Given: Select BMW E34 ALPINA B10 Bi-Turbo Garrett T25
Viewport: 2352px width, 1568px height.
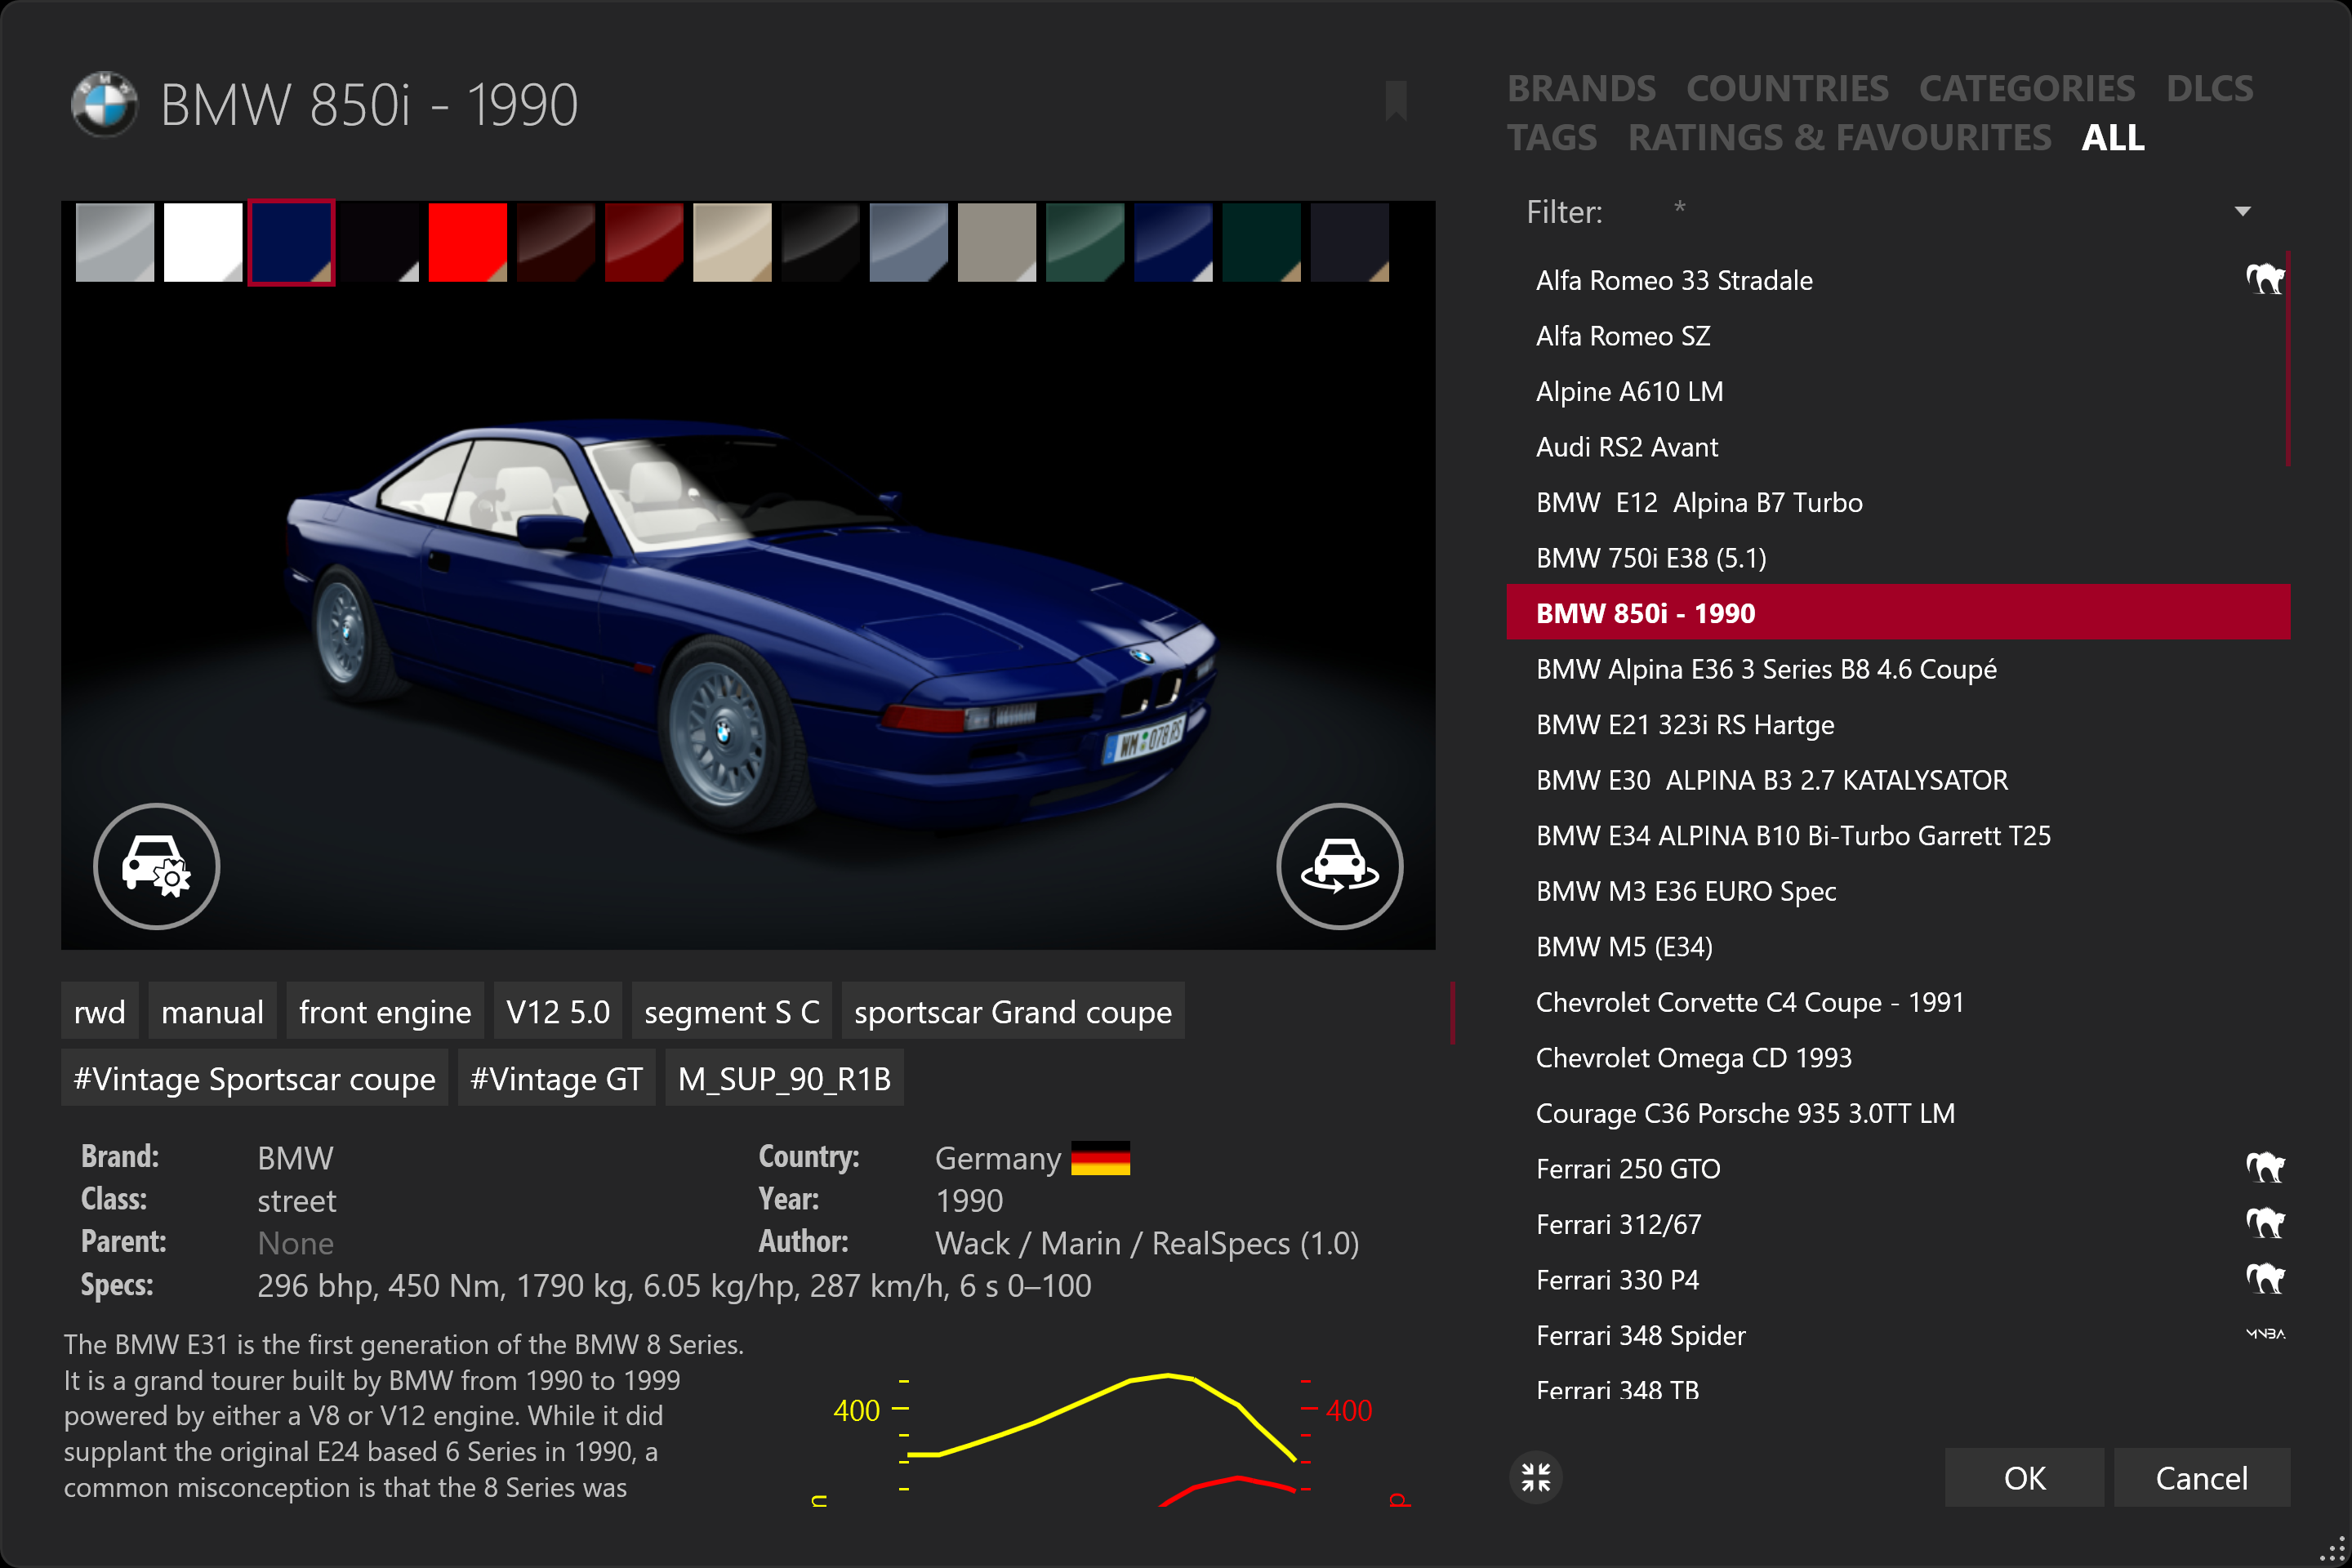Looking at the screenshot, I should 1898,835.
